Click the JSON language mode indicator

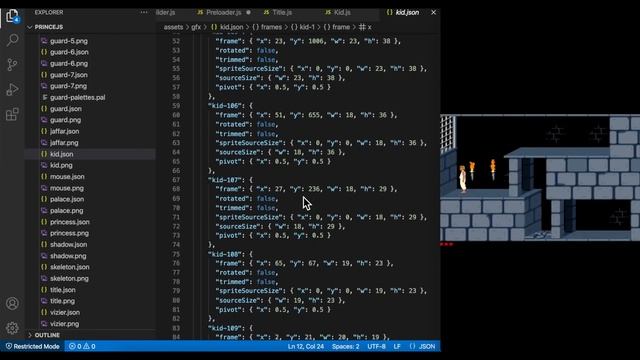pos(422,347)
